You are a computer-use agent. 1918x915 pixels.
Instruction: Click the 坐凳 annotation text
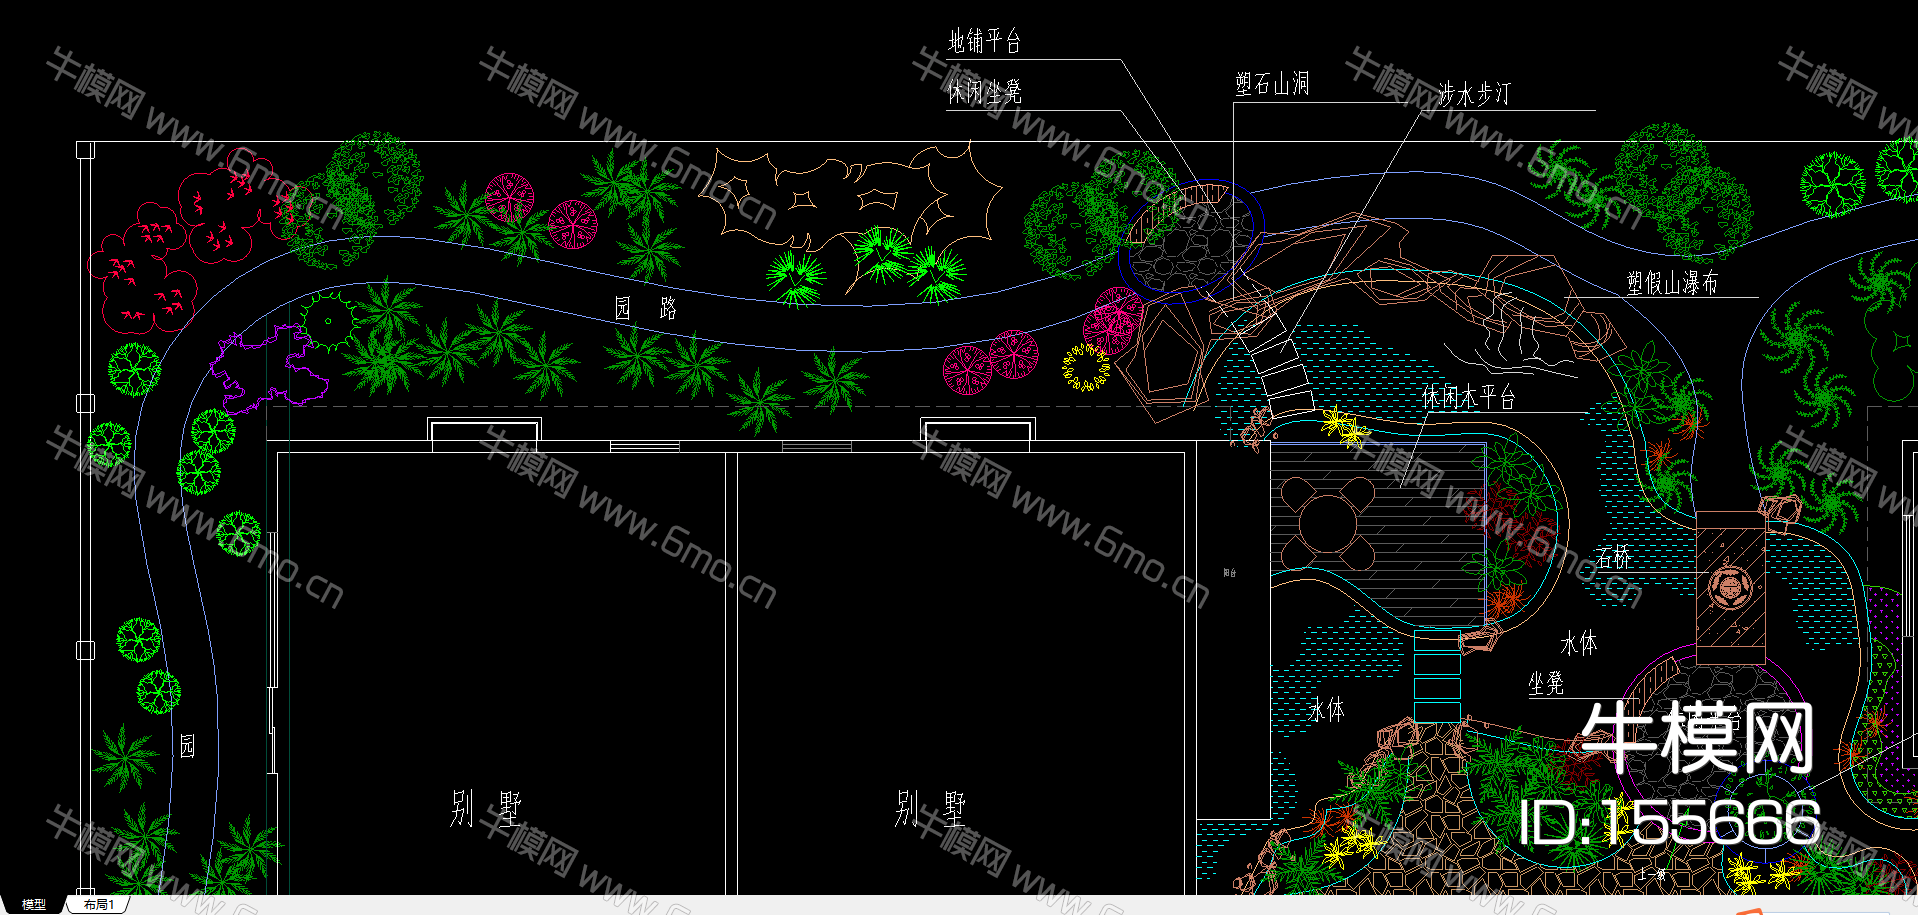(1546, 683)
